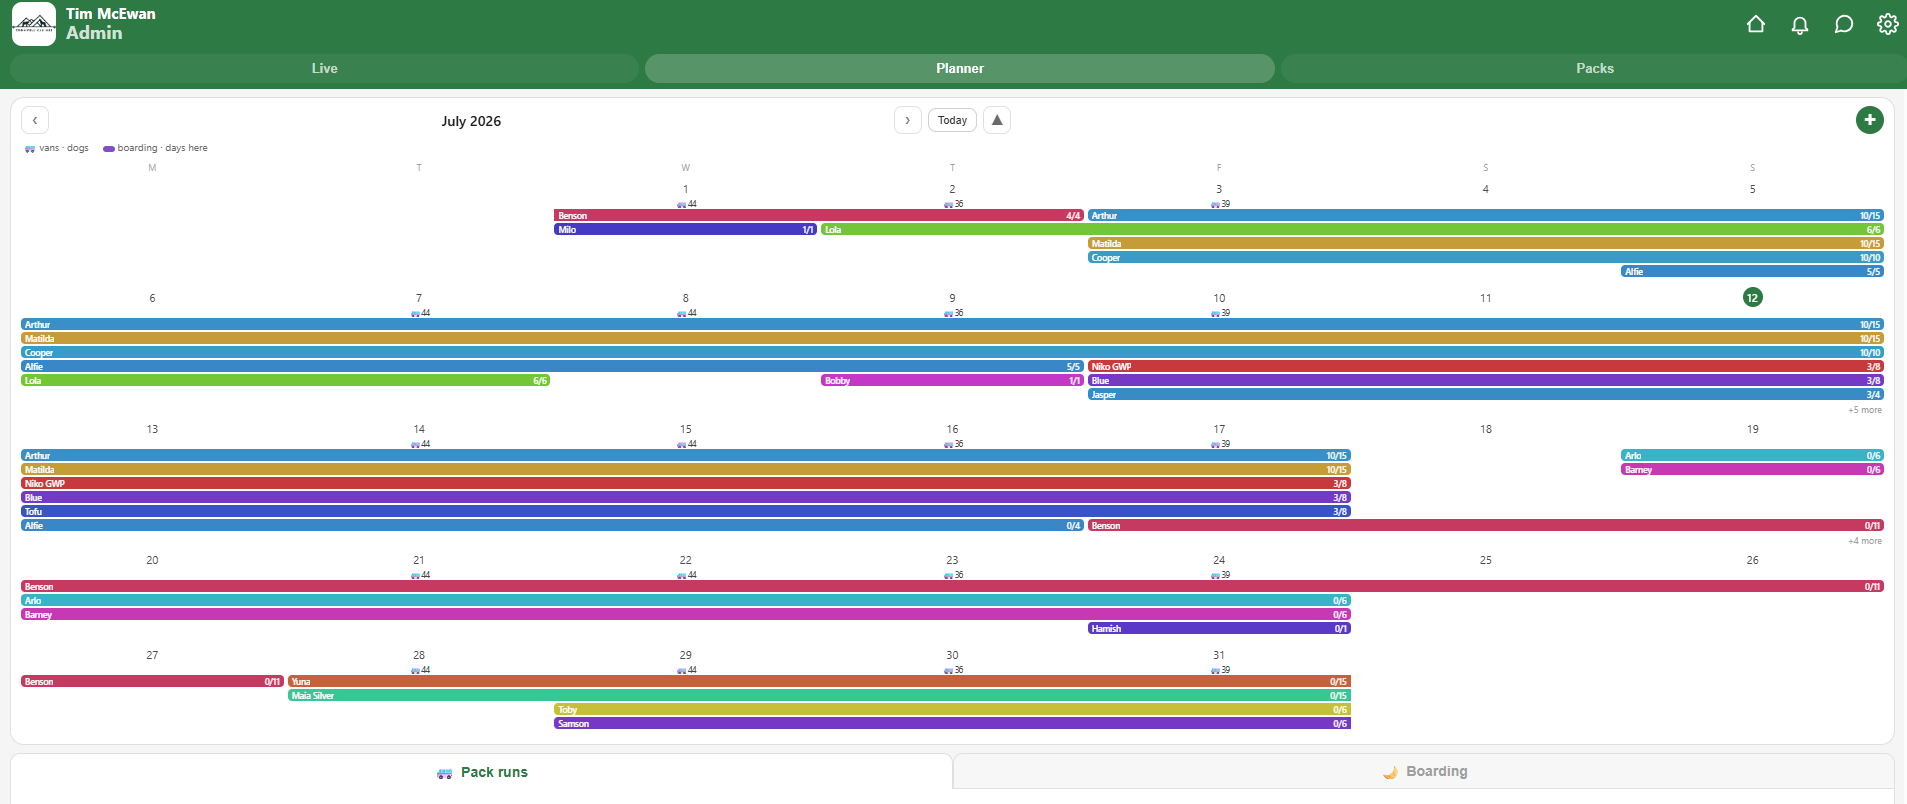The width and height of the screenshot is (1907, 804).
Task: Open Niko GWP bar starting July 10
Action: tap(1486, 367)
